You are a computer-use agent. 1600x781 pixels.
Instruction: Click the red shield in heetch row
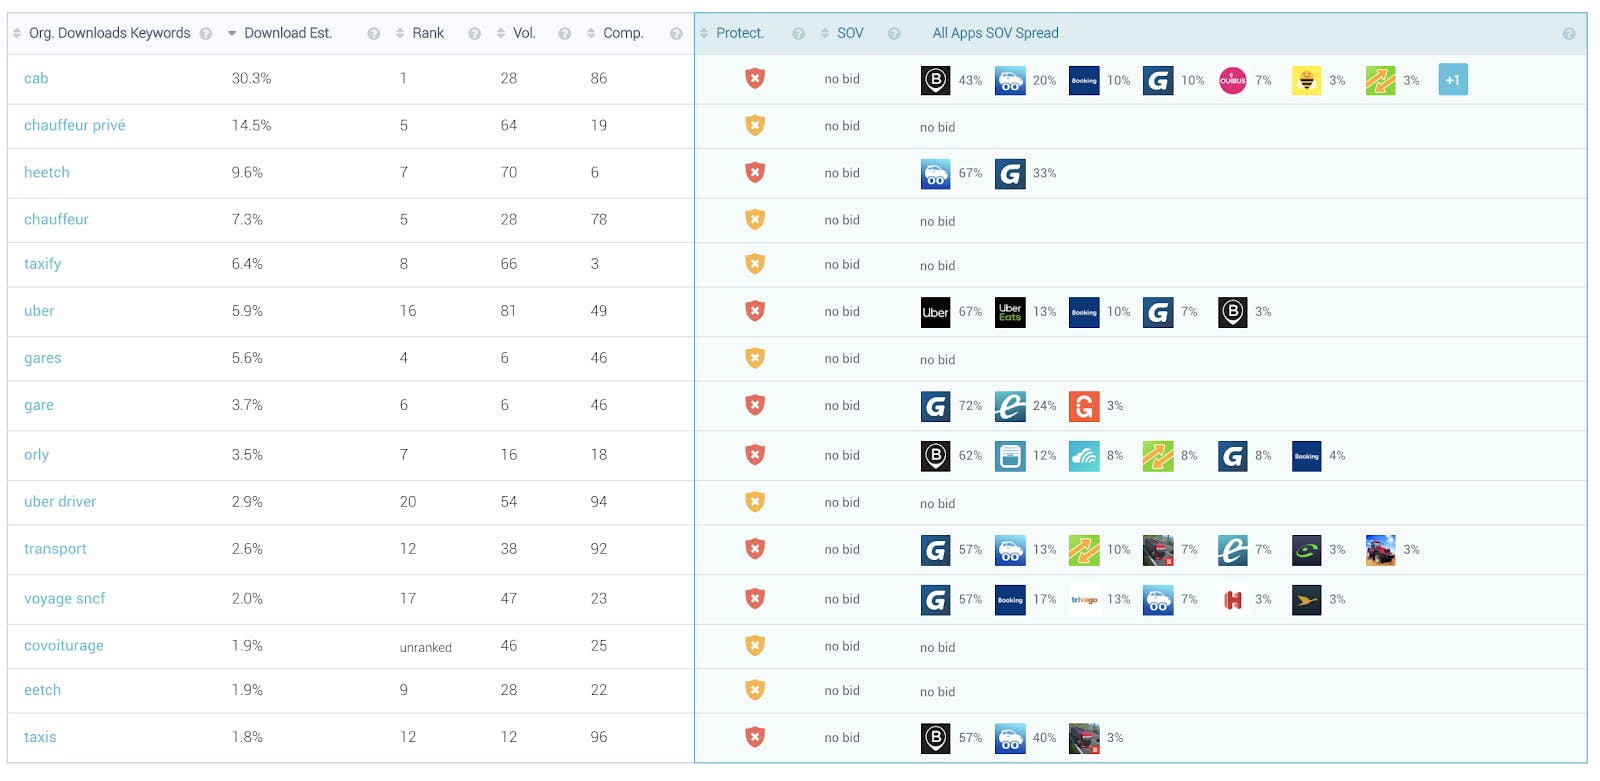coord(755,173)
